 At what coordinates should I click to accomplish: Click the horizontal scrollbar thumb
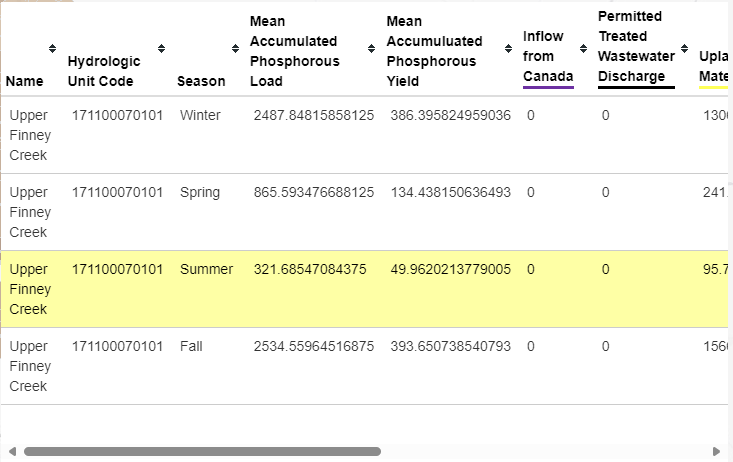pyautogui.click(x=200, y=452)
